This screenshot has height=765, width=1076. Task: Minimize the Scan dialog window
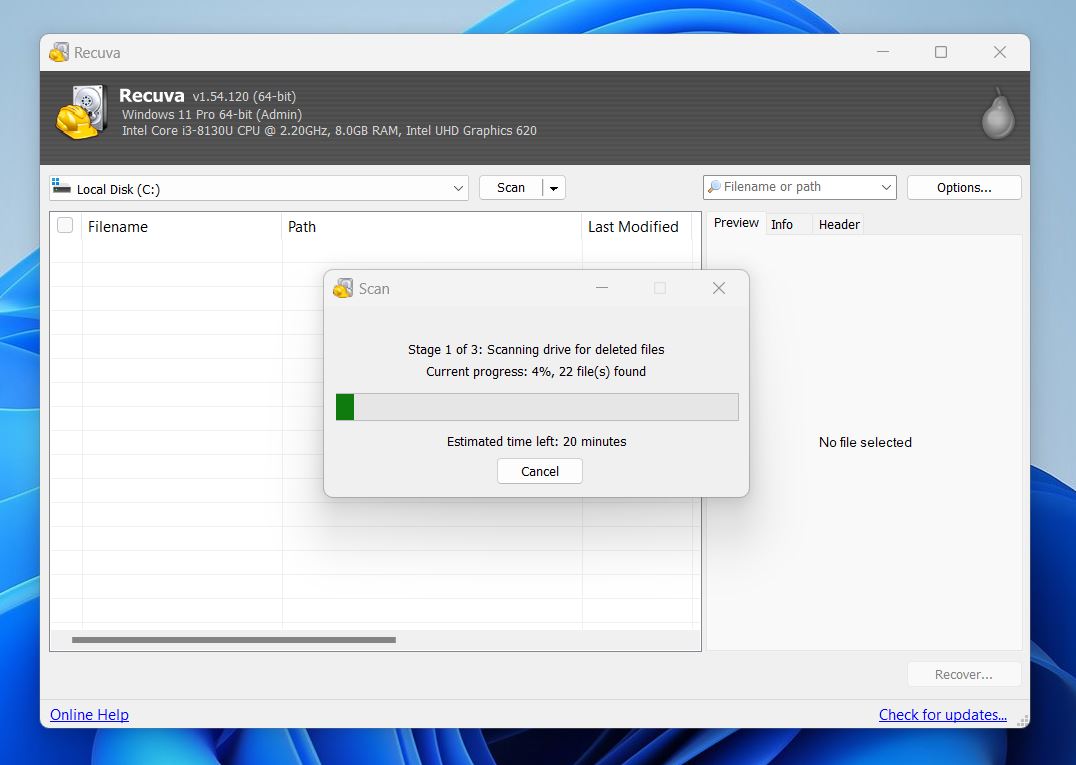point(602,288)
